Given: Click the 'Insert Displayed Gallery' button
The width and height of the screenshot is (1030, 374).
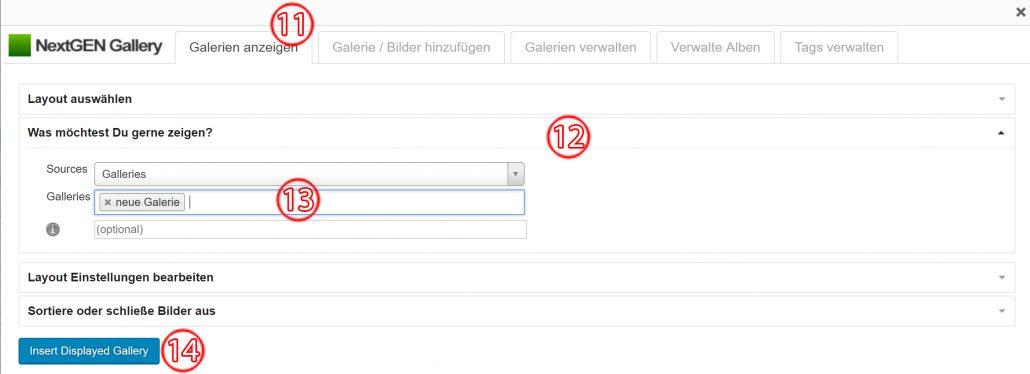Looking at the screenshot, I should 89,351.
